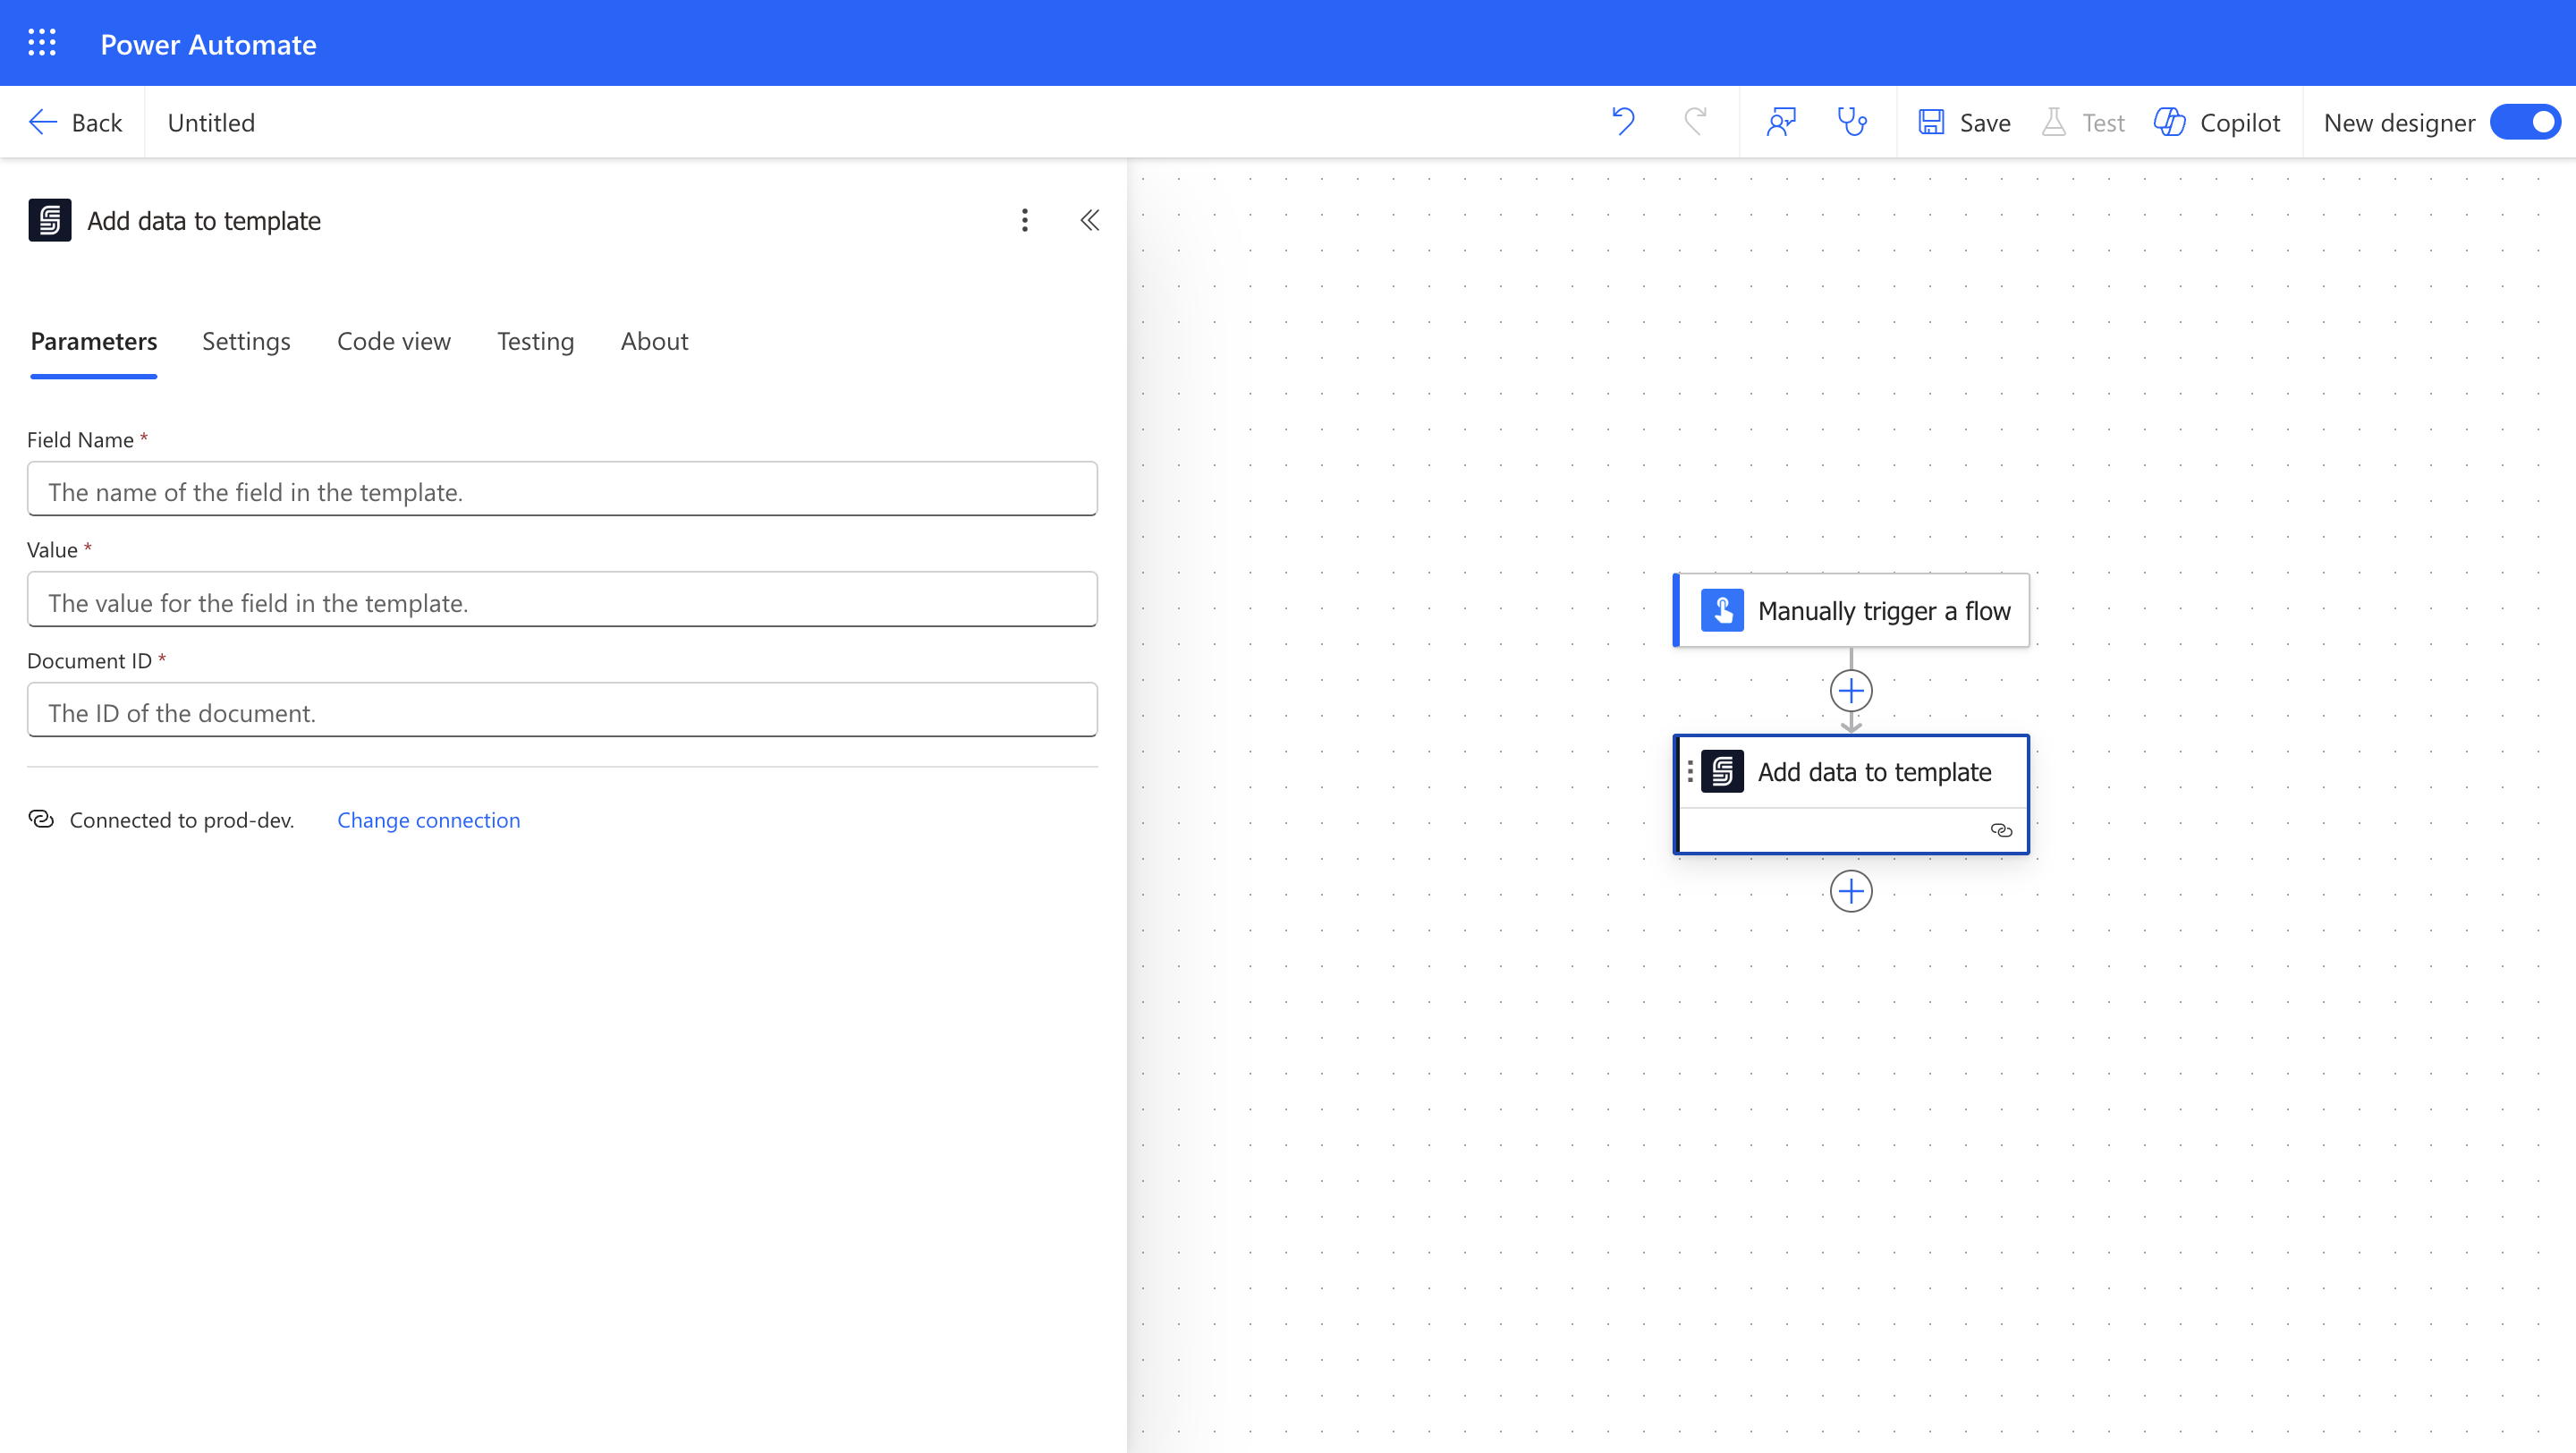Click the Undo arrow icon
This screenshot has height=1453, width=2576.
pos(1623,122)
